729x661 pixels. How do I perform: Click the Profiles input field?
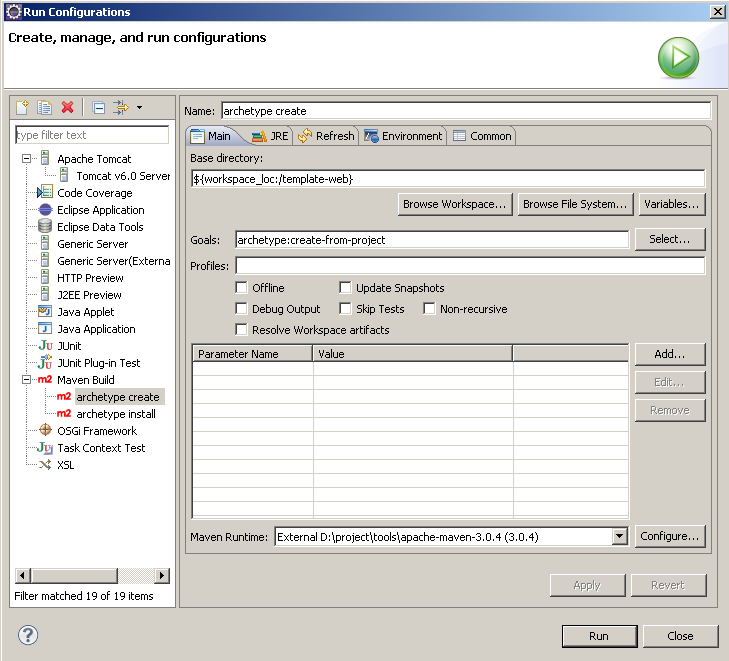point(470,265)
